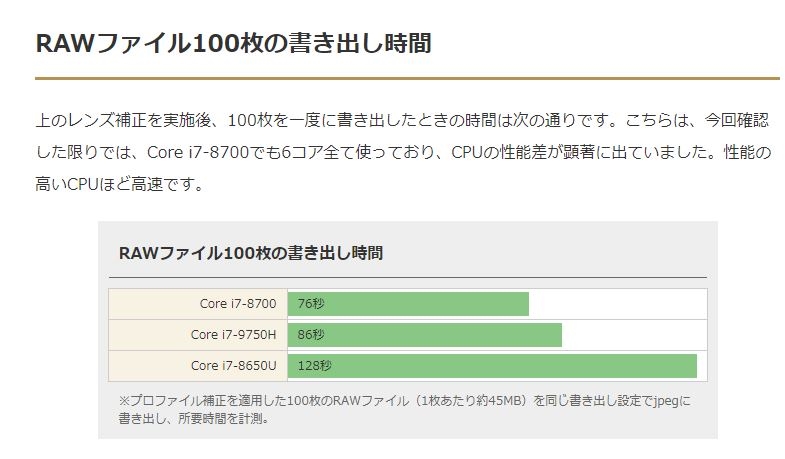
Task: Click the 128秒 value text
Action: coord(314,366)
